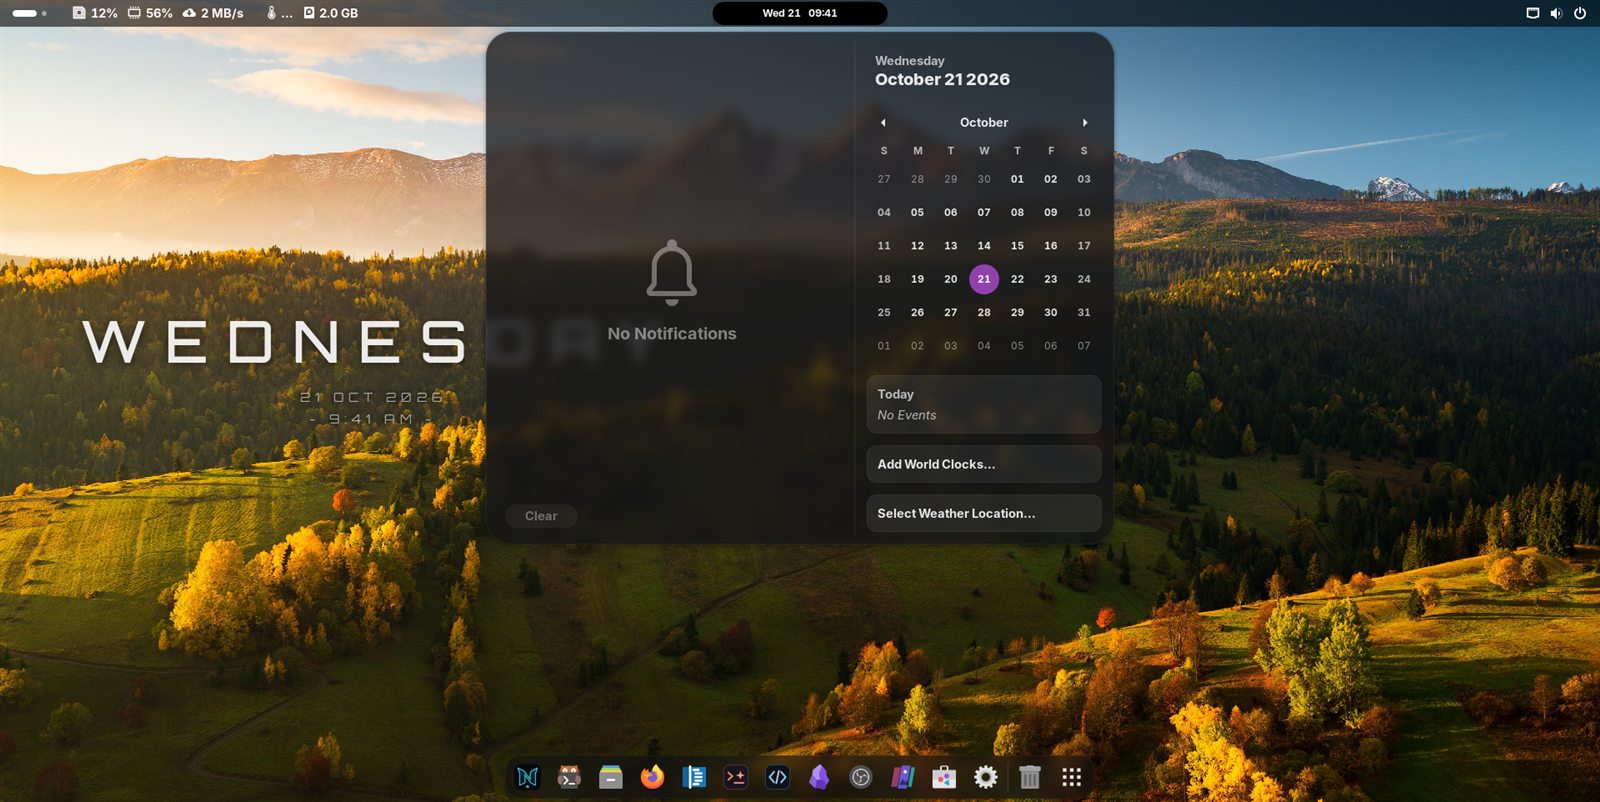This screenshot has width=1600, height=802.
Task: Open the dark terminal prompt dock icon
Action: coord(736,777)
